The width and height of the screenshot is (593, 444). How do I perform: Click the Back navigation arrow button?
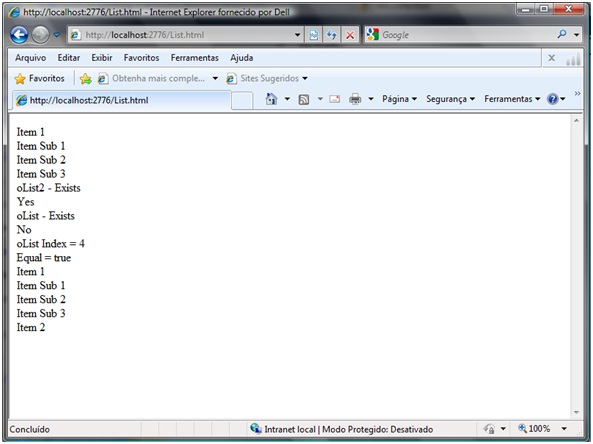tap(19, 35)
